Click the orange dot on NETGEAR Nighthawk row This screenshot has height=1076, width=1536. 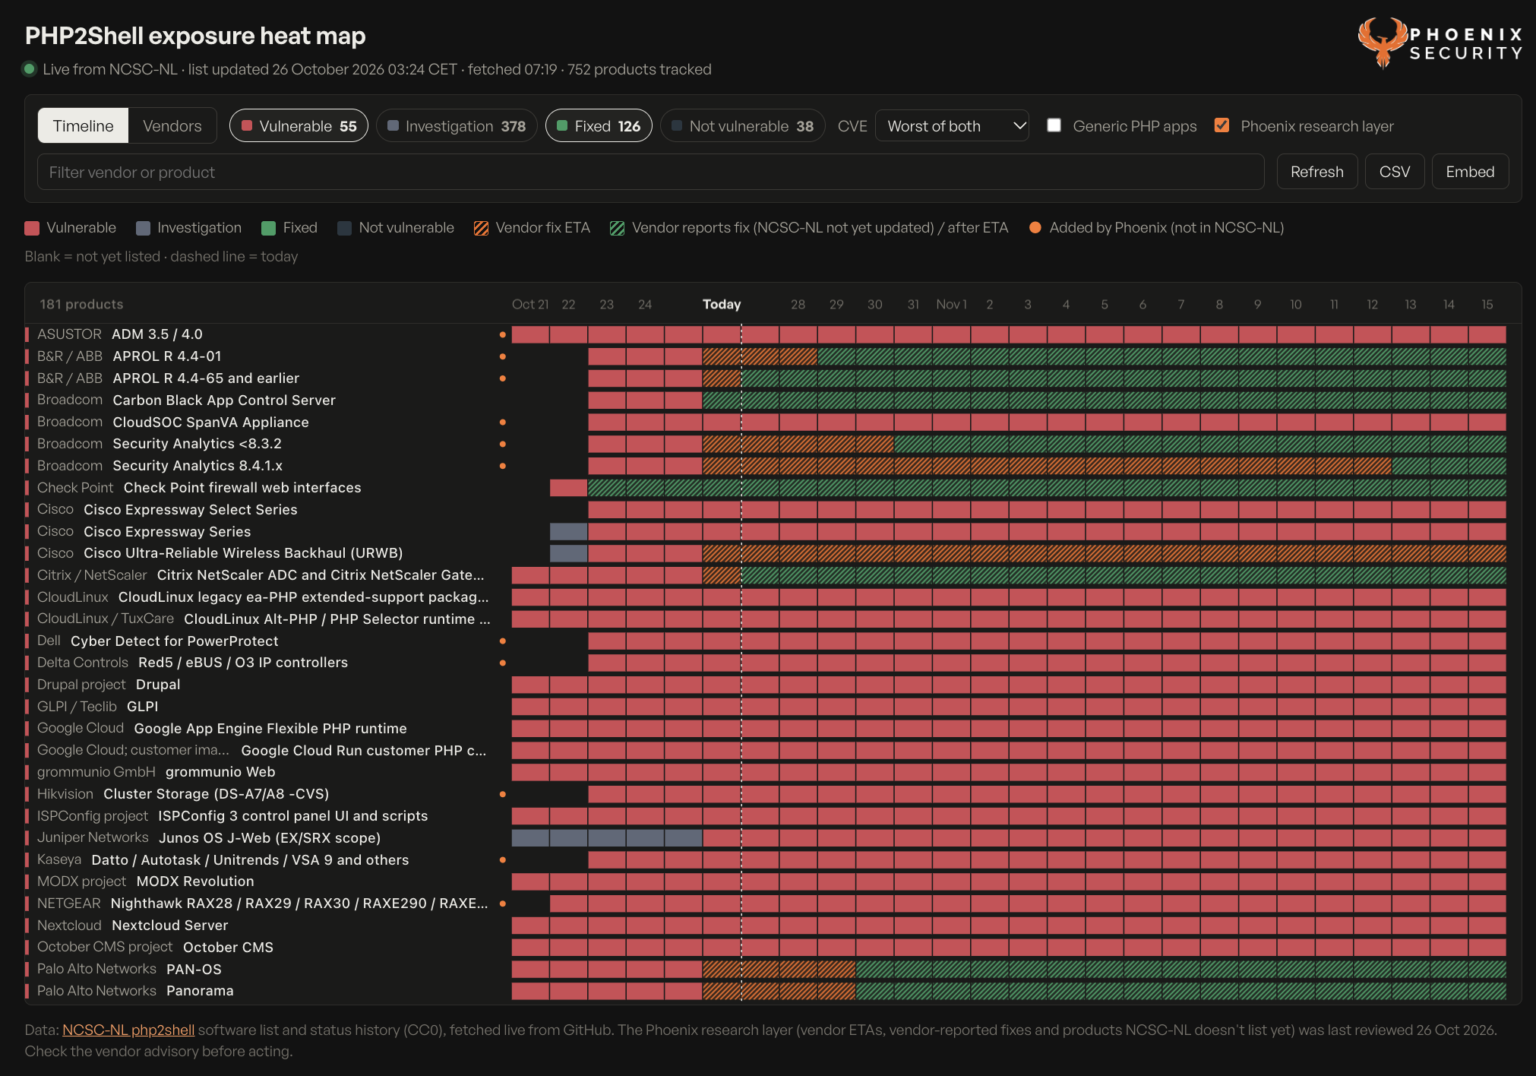[x=502, y=903]
